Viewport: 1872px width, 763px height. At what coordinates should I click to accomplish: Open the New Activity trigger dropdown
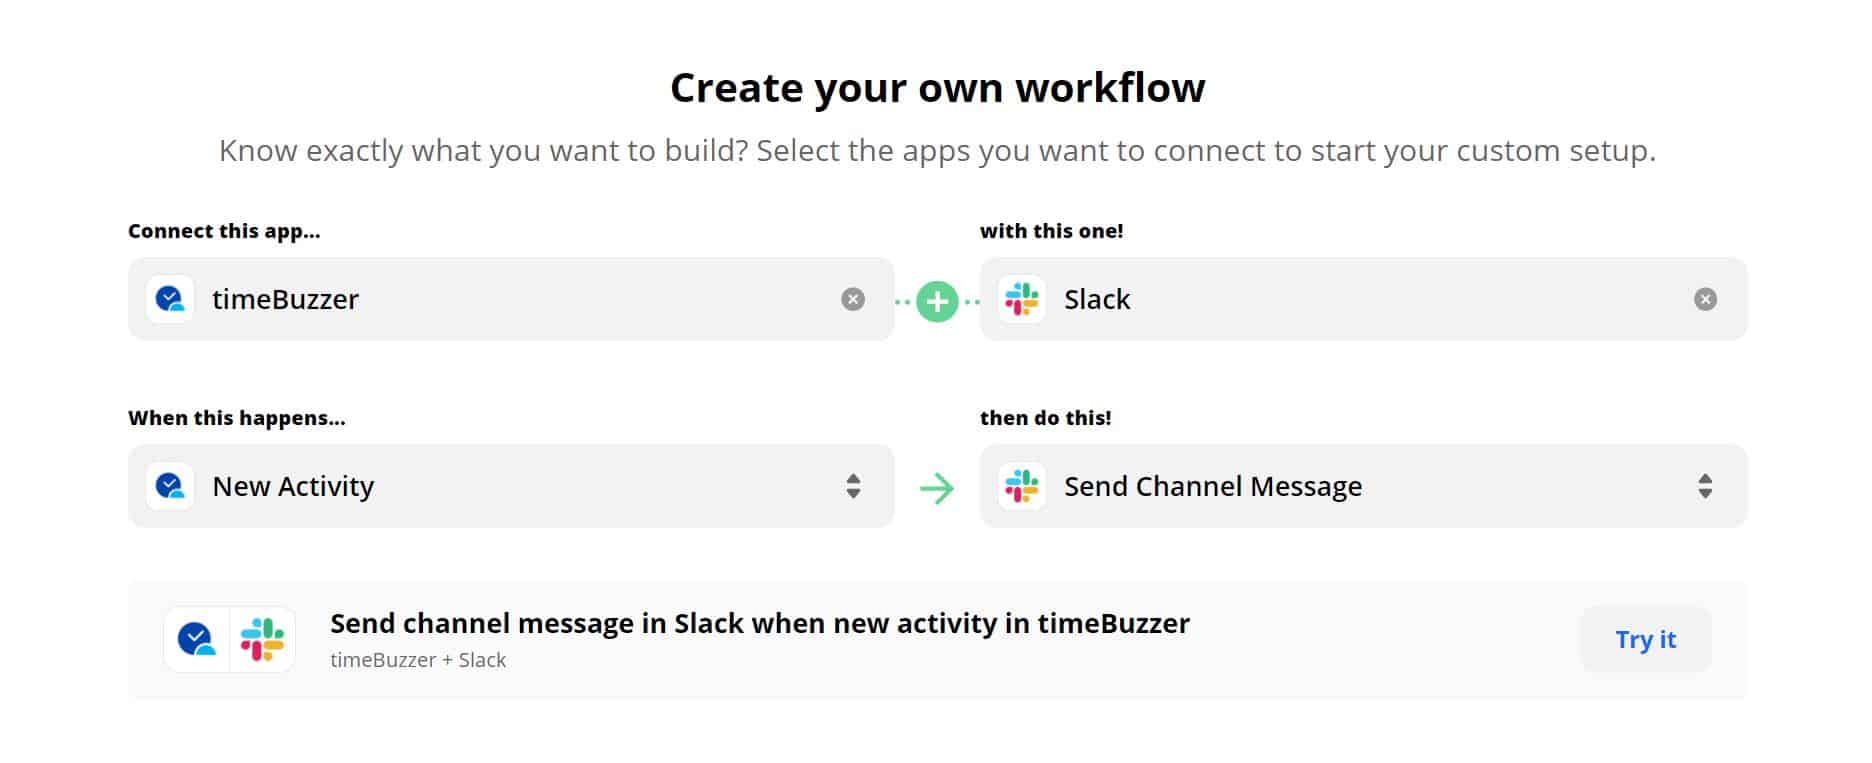click(511, 486)
